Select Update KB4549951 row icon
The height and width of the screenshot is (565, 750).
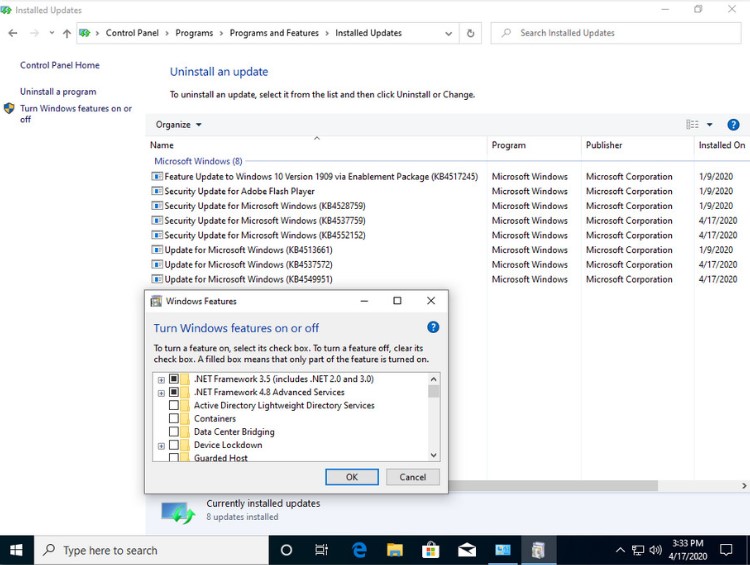156,279
